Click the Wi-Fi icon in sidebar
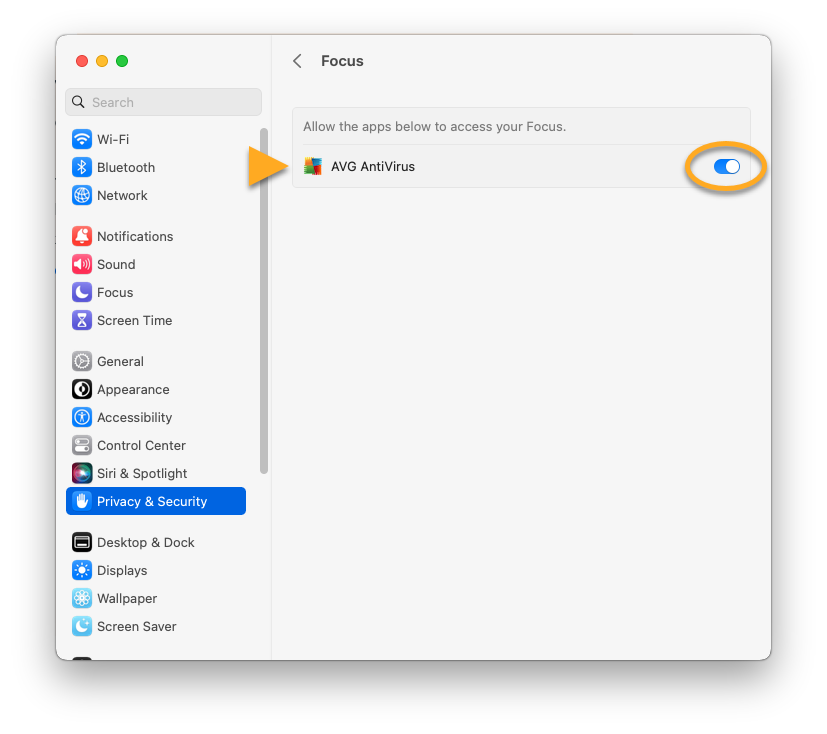Image resolution: width=827 pixels, height=734 pixels. pos(82,139)
